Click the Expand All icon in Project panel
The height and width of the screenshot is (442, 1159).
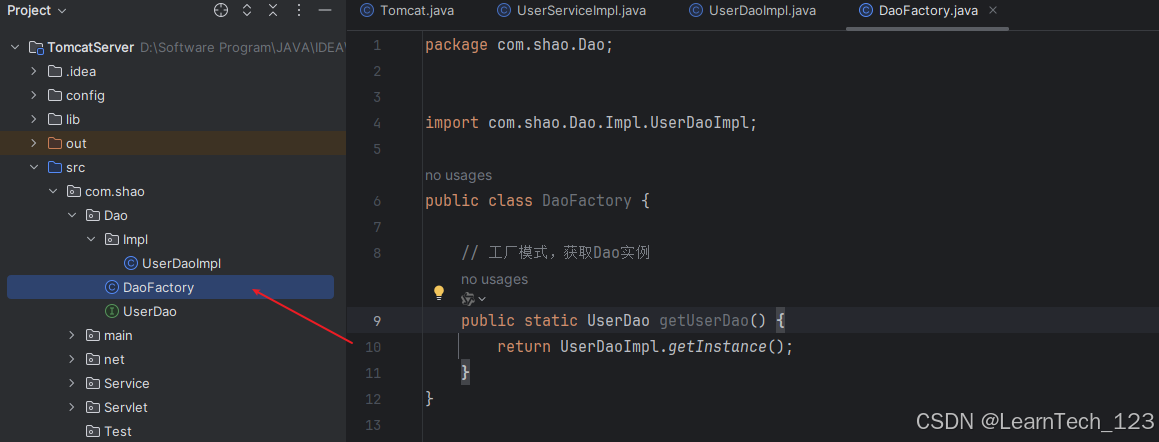[x=247, y=10]
